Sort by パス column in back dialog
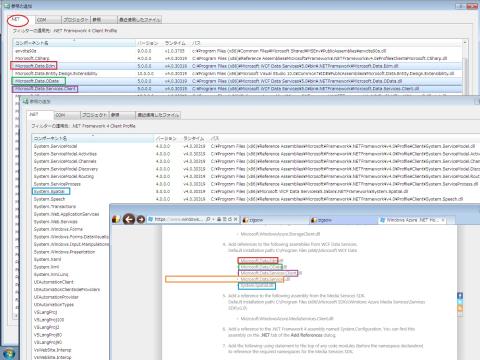The image size is (480, 360). (x=326, y=43)
